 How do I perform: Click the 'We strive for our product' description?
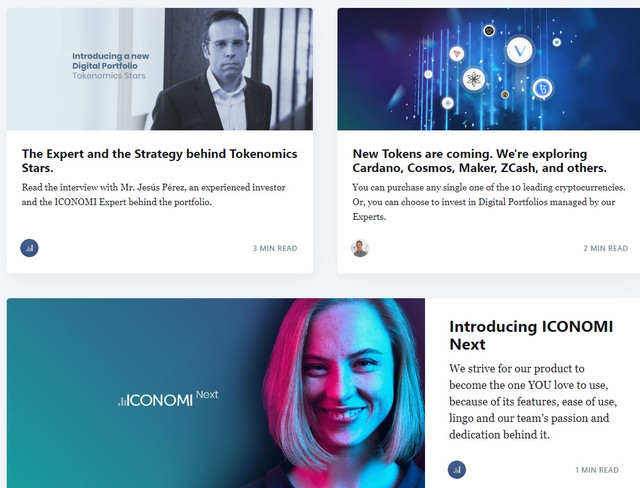point(533,401)
